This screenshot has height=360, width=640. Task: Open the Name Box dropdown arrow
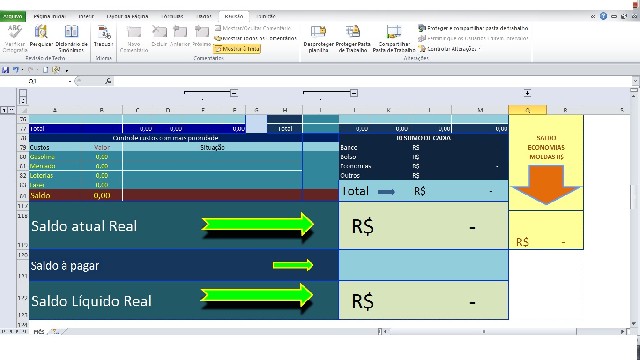(x=70, y=81)
